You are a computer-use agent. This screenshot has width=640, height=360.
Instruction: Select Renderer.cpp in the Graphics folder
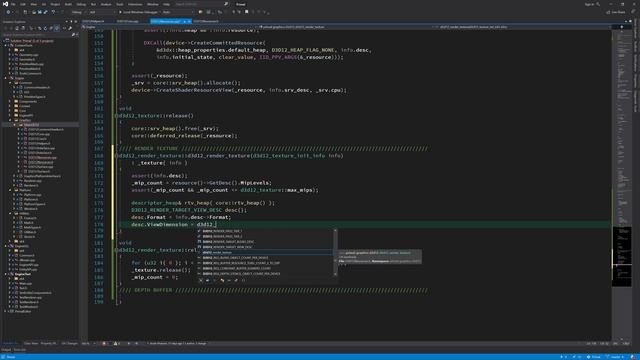coord(33,181)
